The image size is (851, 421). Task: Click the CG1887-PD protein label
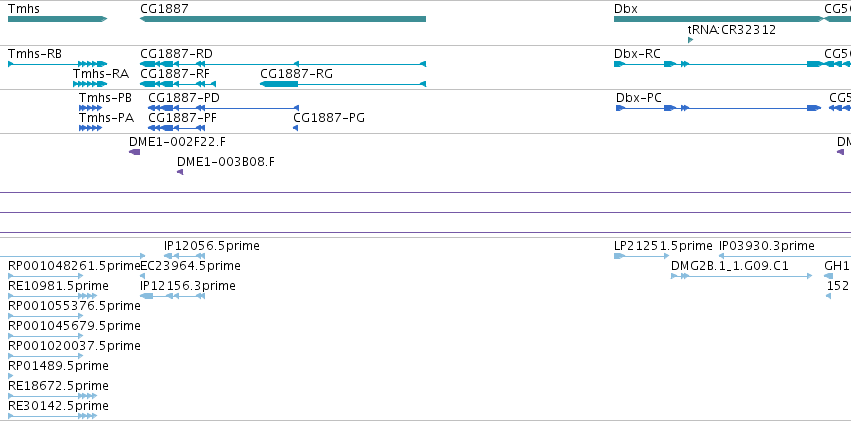pos(184,98)
